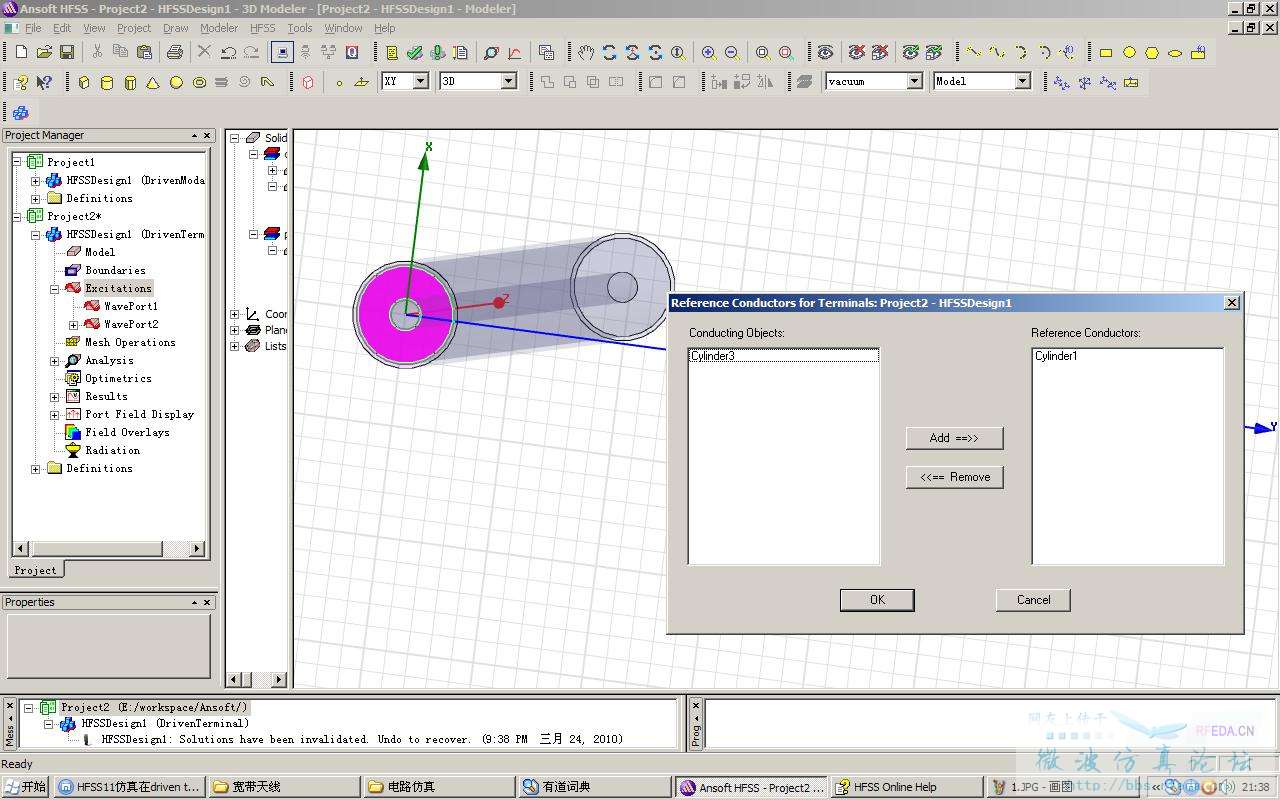Click the Windows Start button
Screen dimensions: 1280x800
point(25,787)
